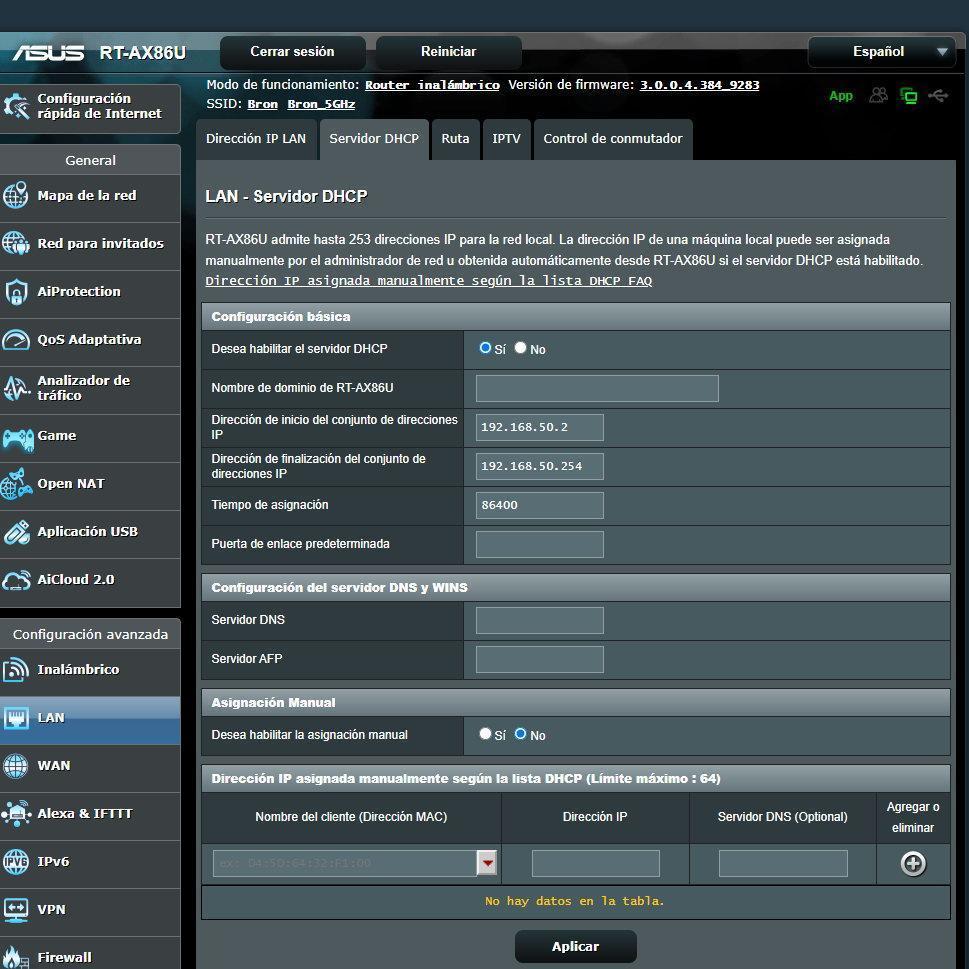Click the MAC address client name field
This screenshot has height=969, width=969.
(345, 863)
